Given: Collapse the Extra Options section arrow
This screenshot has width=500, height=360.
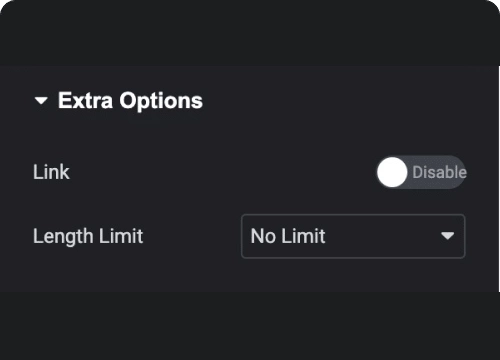Looking at the screenshot, I should (x=41, y=100).
